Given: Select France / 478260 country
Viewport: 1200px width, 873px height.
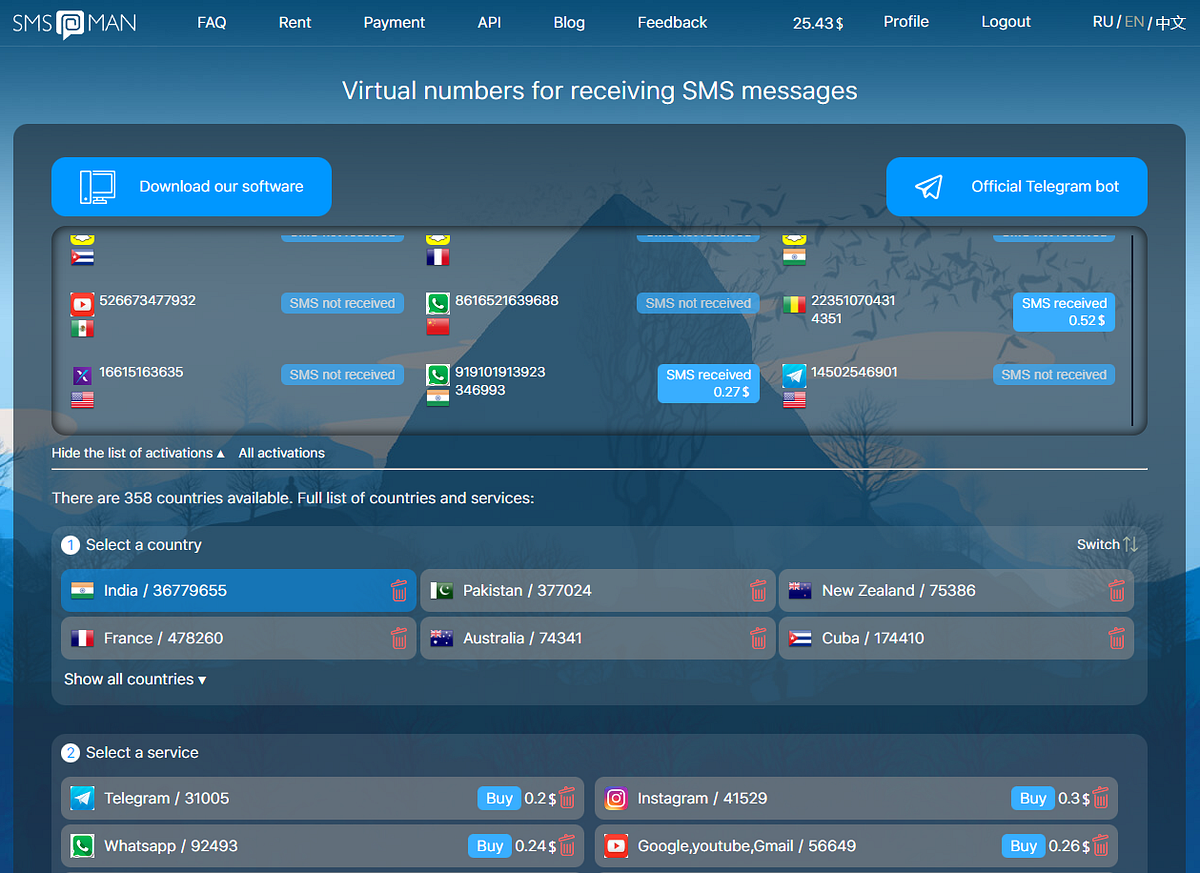Looking at the screenshot, I should [238, 638].
